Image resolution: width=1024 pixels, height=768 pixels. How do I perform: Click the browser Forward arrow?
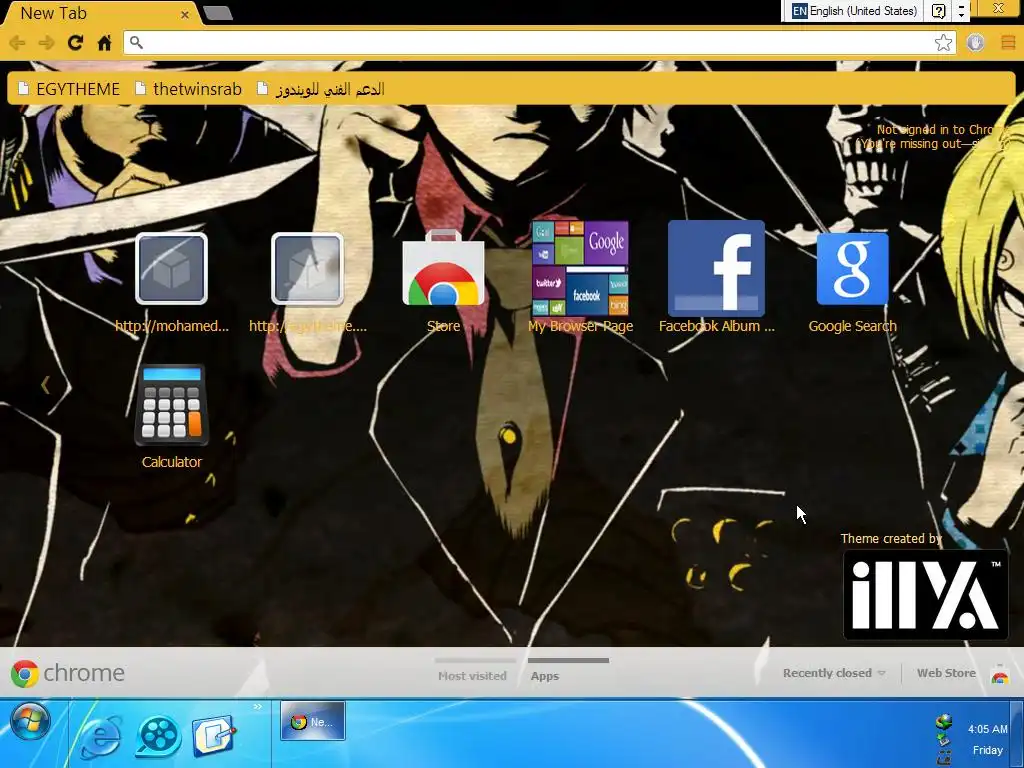click(46, 42)
